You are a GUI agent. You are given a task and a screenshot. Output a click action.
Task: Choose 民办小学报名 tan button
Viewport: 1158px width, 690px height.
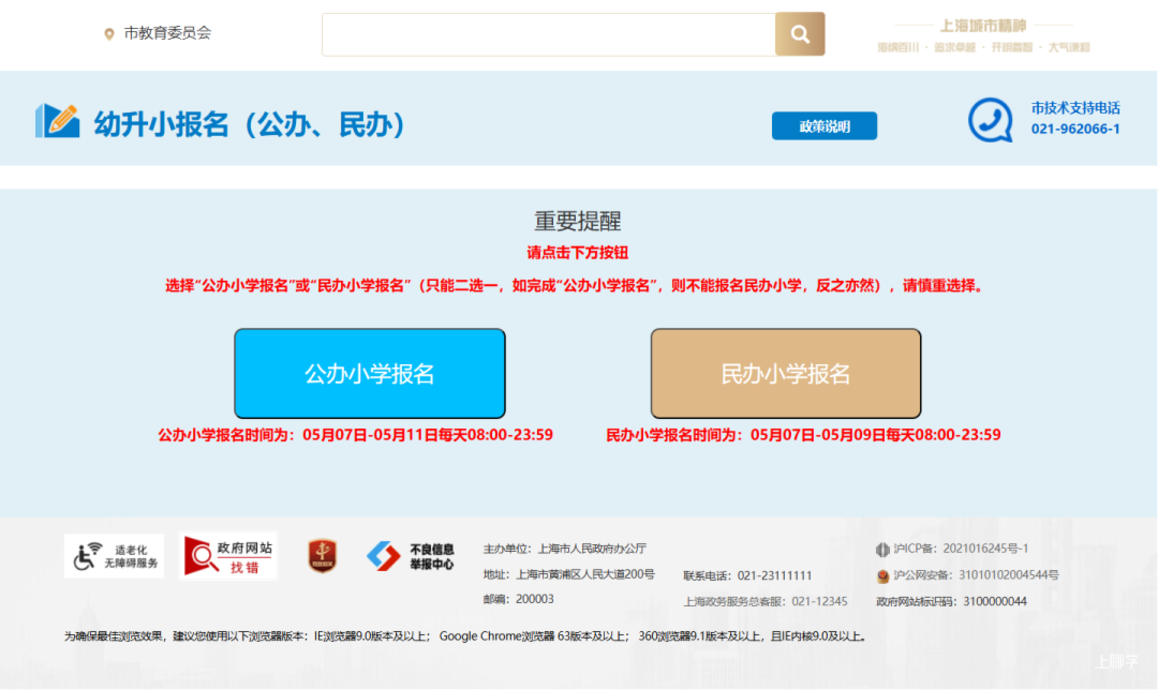click(x=786, y=374)
